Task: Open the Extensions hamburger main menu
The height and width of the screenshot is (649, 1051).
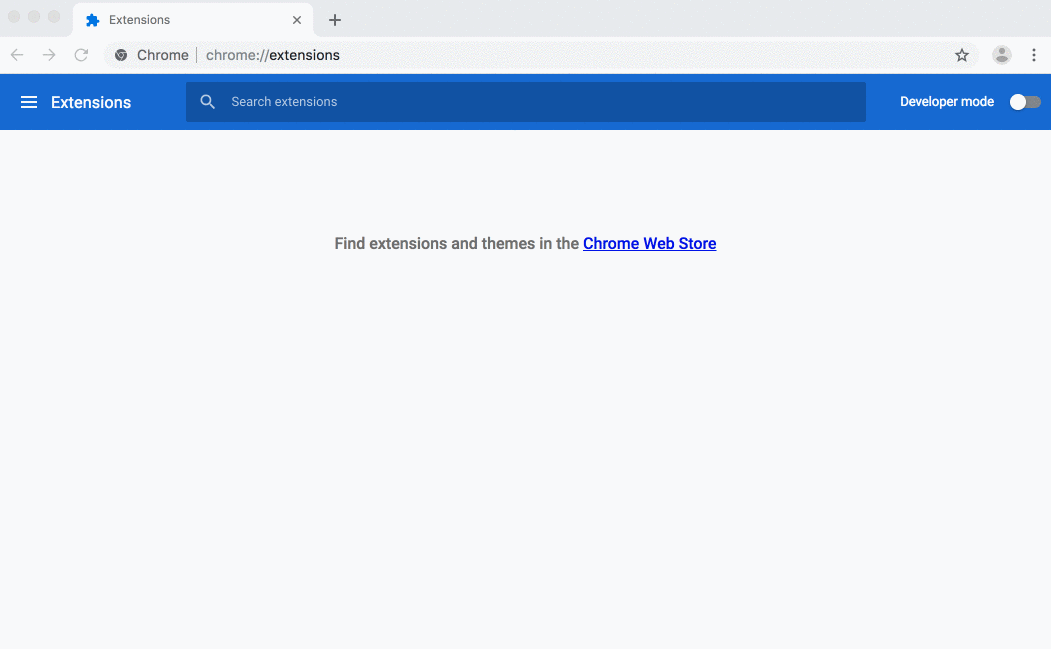Action: pyautogui.click(x=29, y=102)
